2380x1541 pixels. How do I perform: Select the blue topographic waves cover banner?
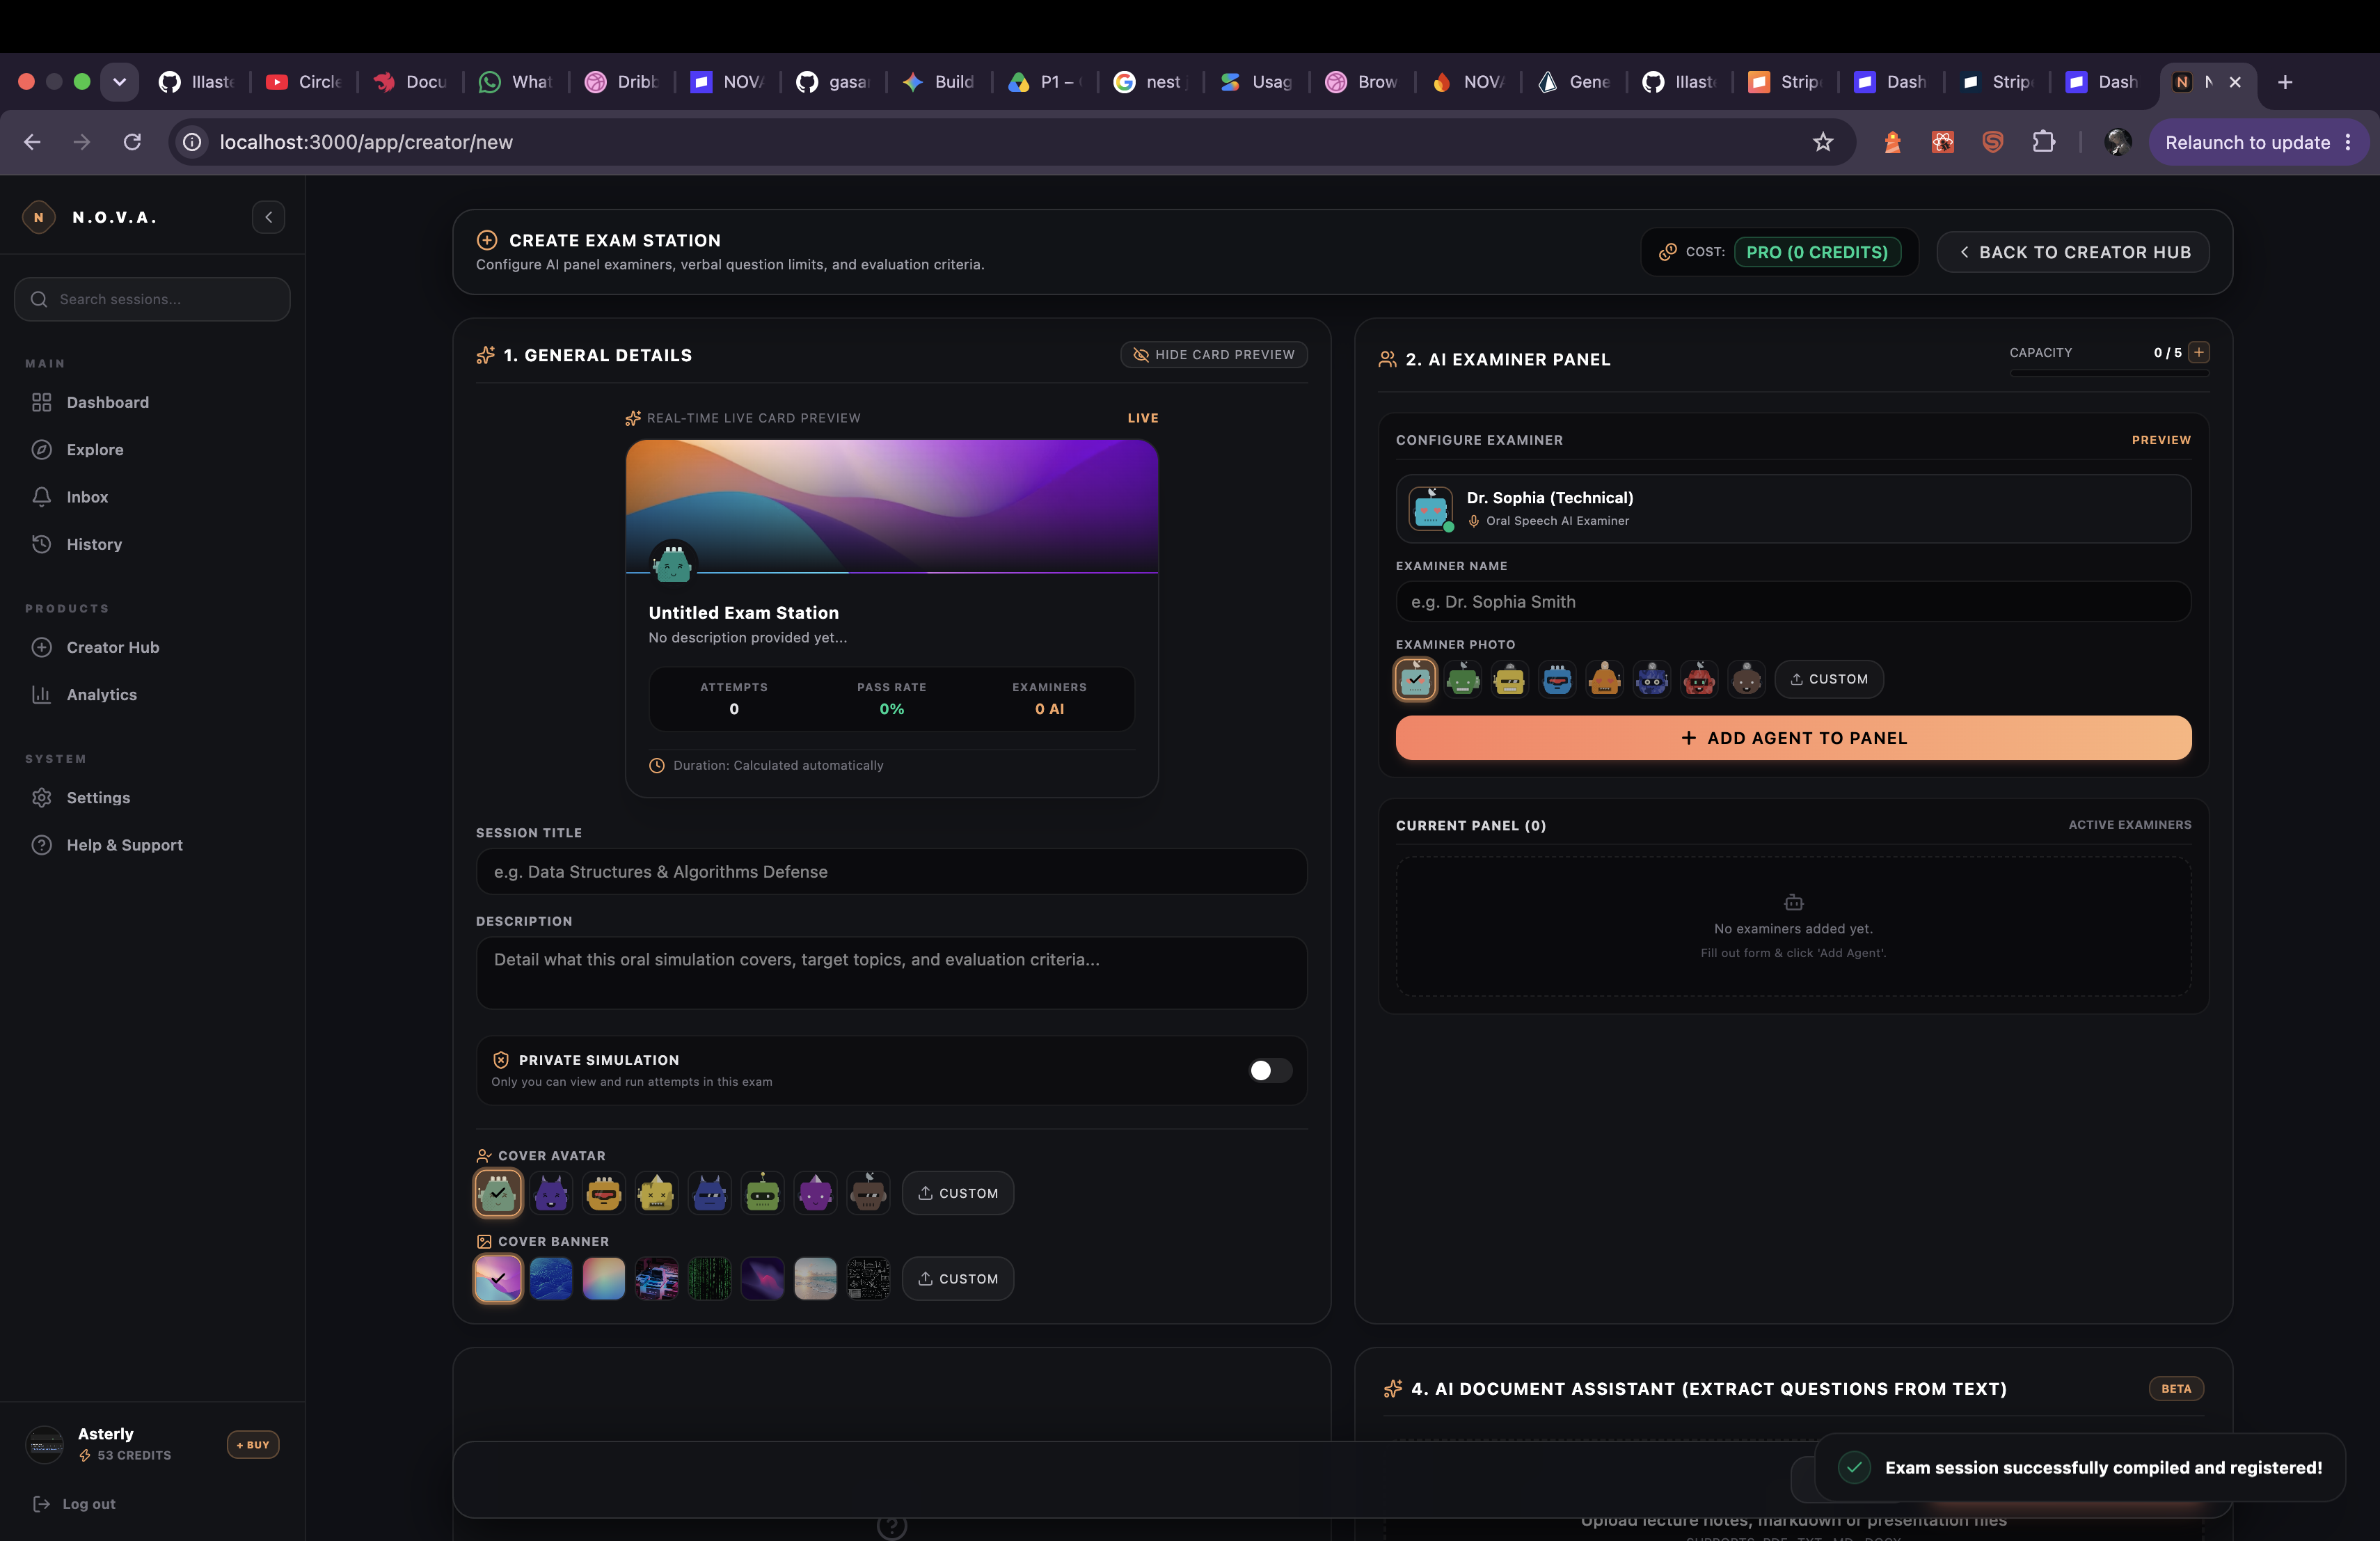coord(551,1279)
